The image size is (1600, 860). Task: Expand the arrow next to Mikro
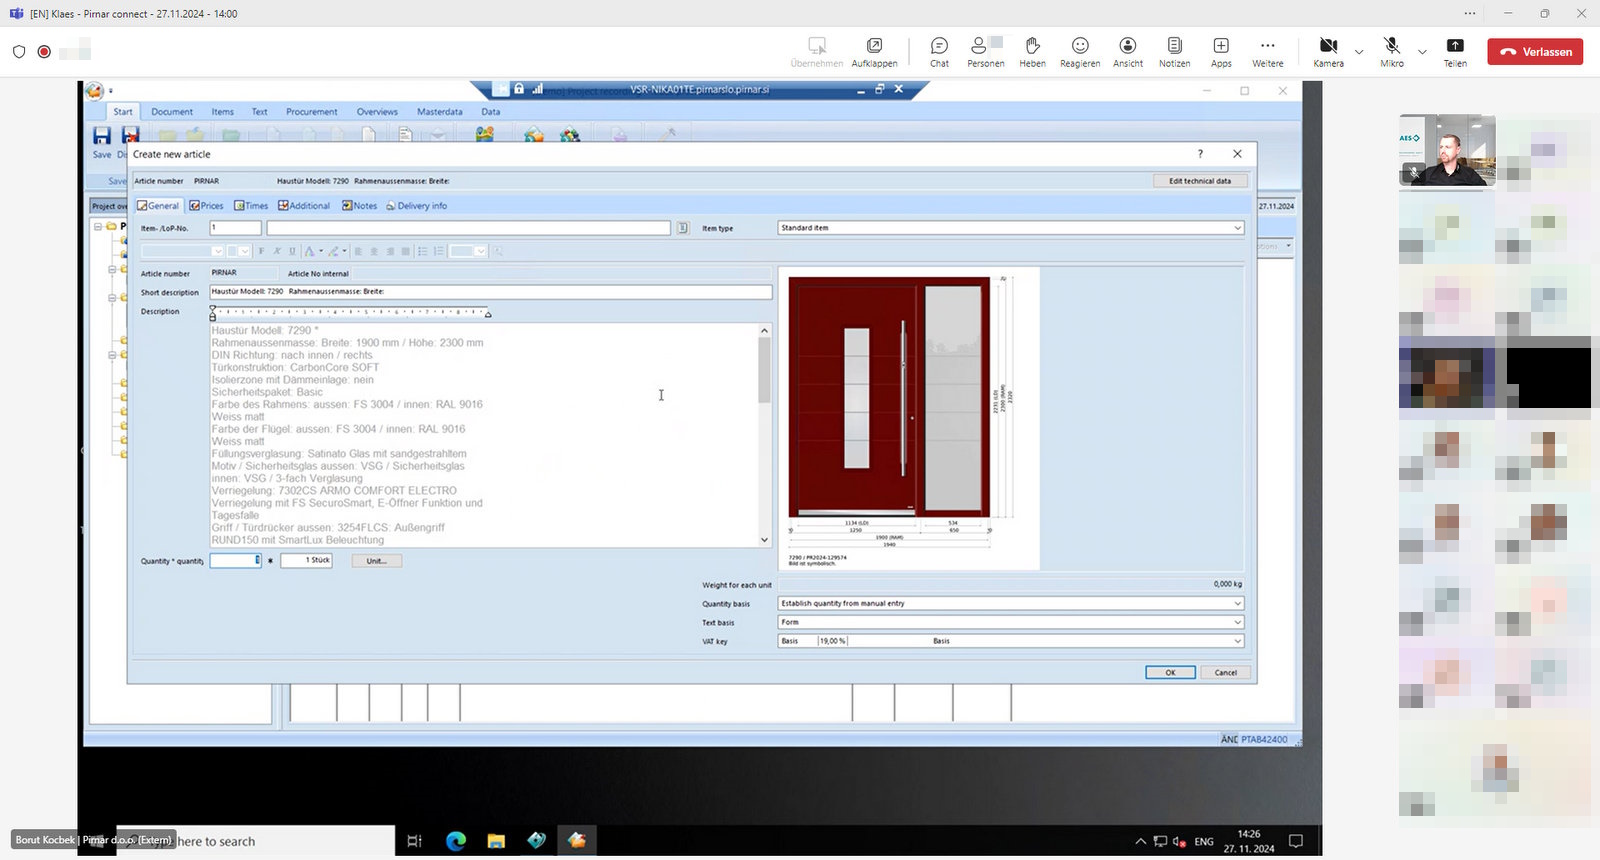(1422, 52)
